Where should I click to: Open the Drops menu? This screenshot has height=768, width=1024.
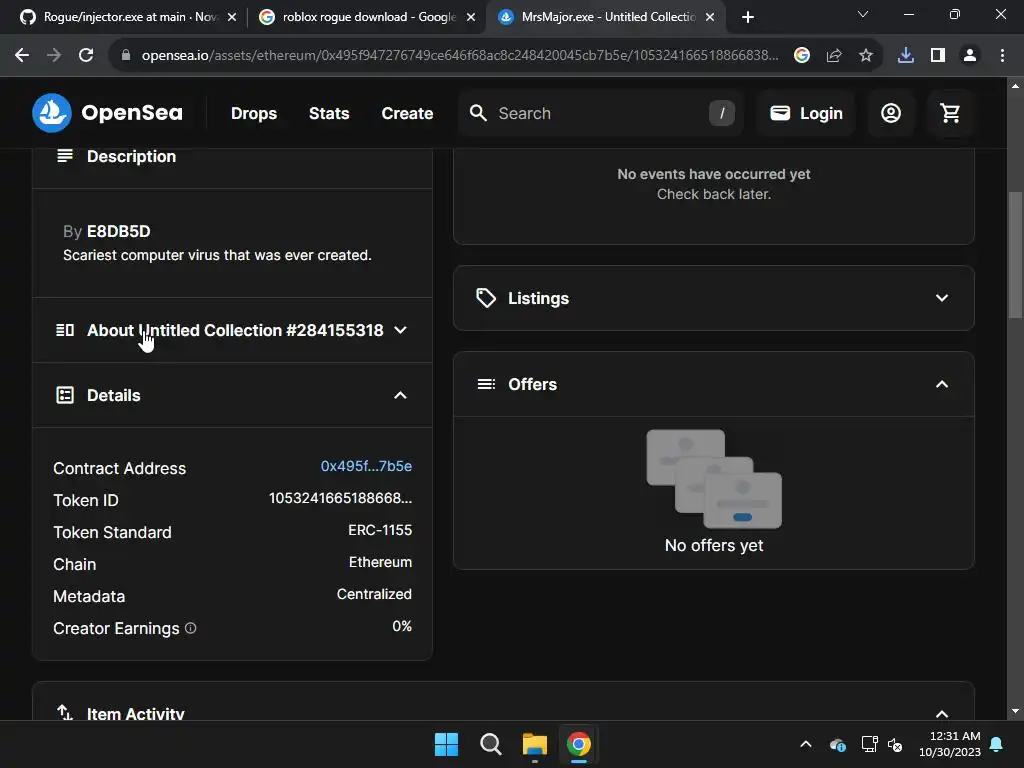tap(254, 113)
